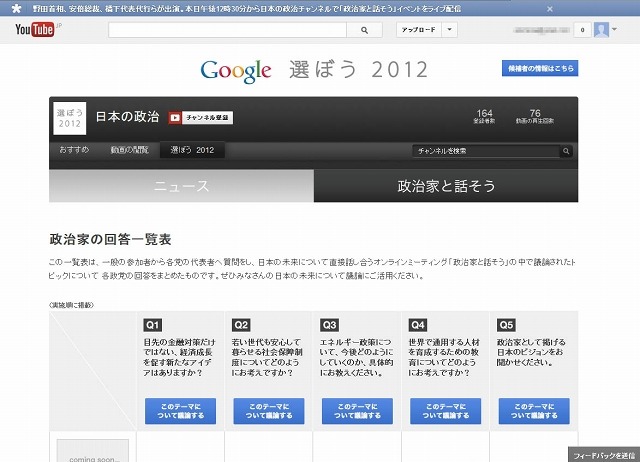Focus the チャンネルを検索 field
Viewport: 640px width, 462px height.
tap(486, 151)
